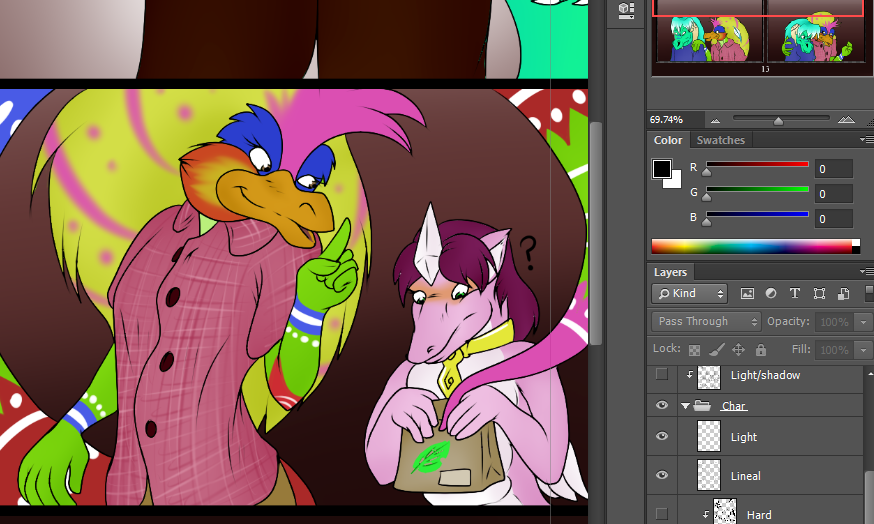
Task: Open the Kind filter dropdown
Action: (x=690, y=293)
